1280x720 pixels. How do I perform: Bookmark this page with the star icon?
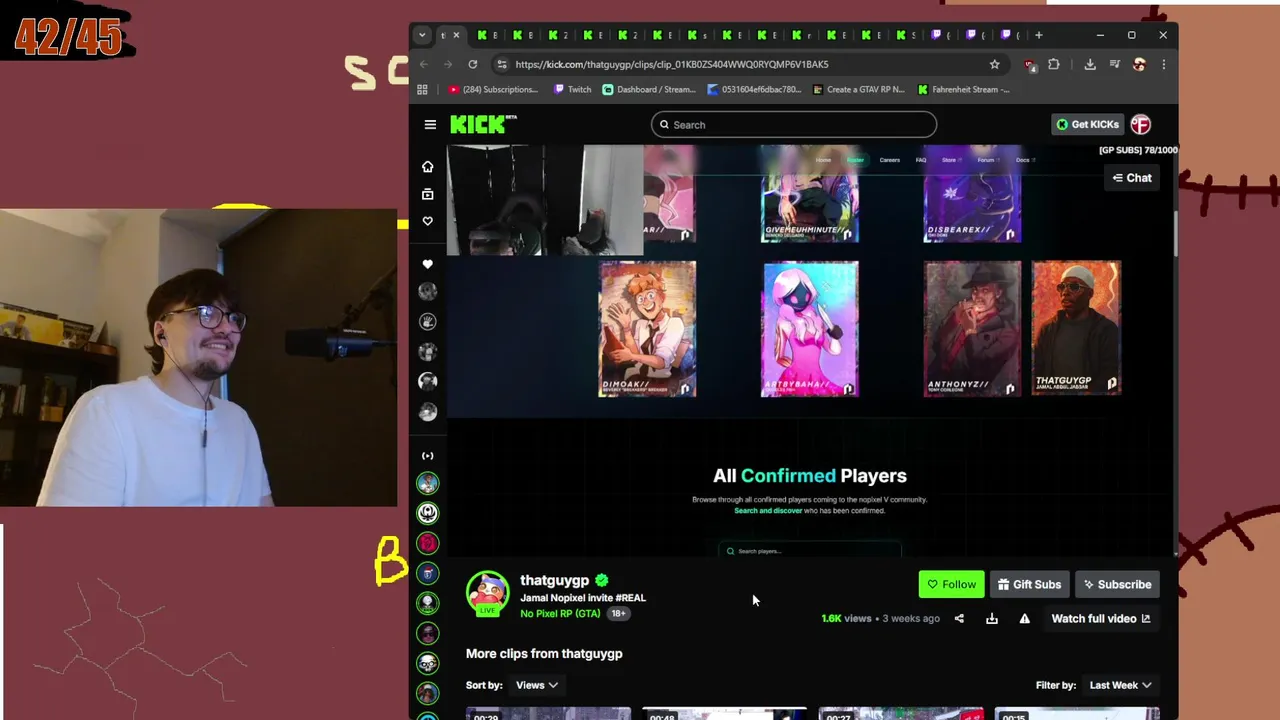(x=994, y=64)
